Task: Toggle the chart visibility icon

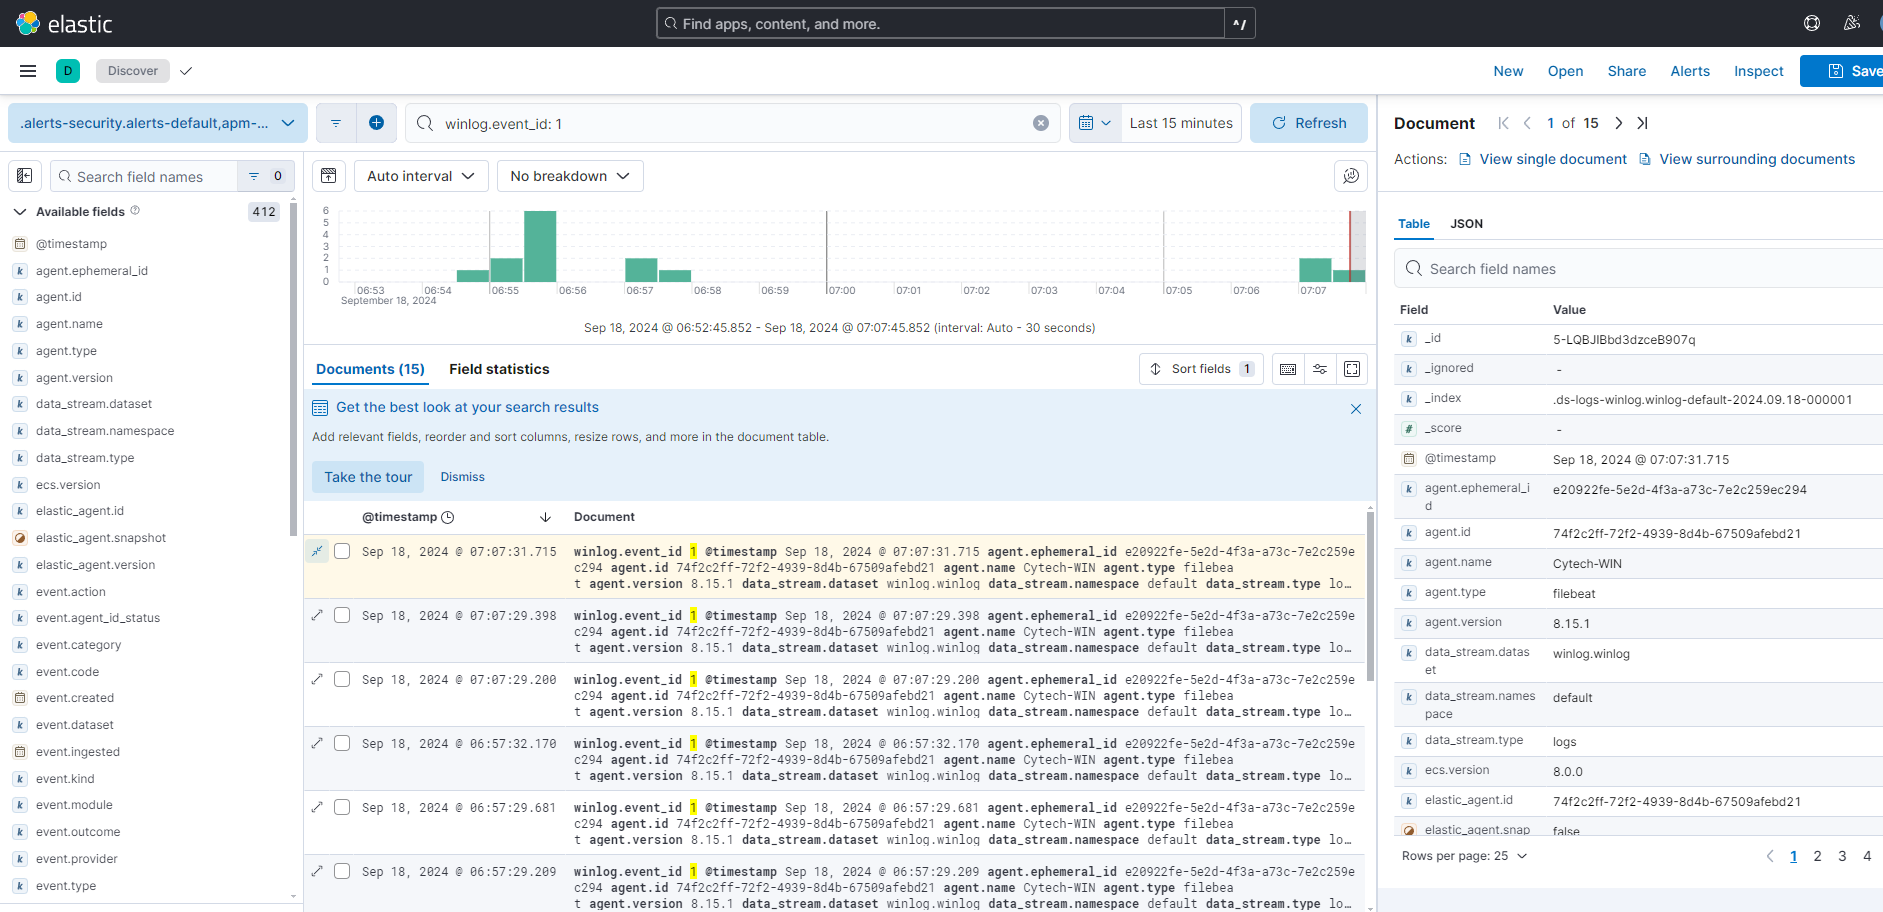Action: (329, 176)
